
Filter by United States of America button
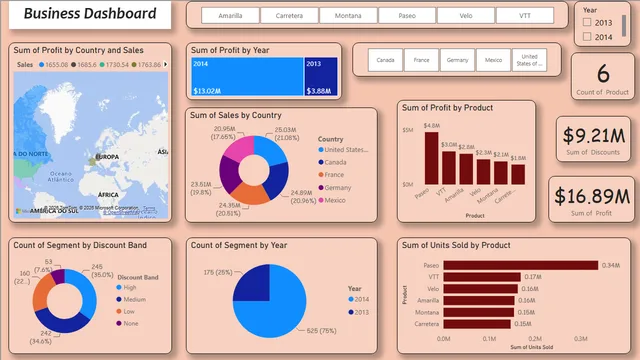tap(529, 60)
